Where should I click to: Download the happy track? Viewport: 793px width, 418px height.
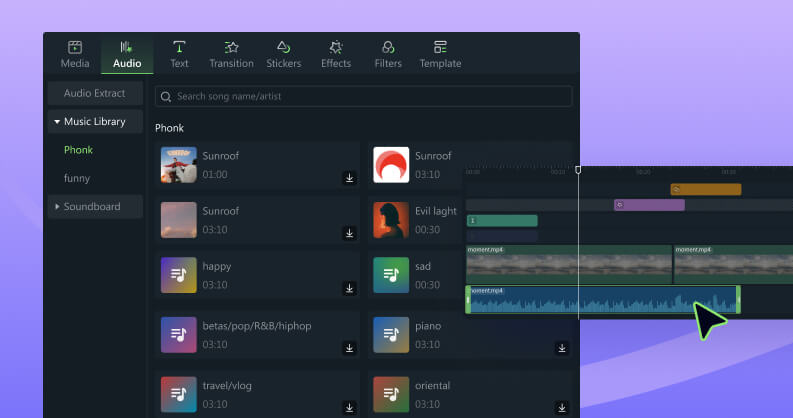[349, 288]
